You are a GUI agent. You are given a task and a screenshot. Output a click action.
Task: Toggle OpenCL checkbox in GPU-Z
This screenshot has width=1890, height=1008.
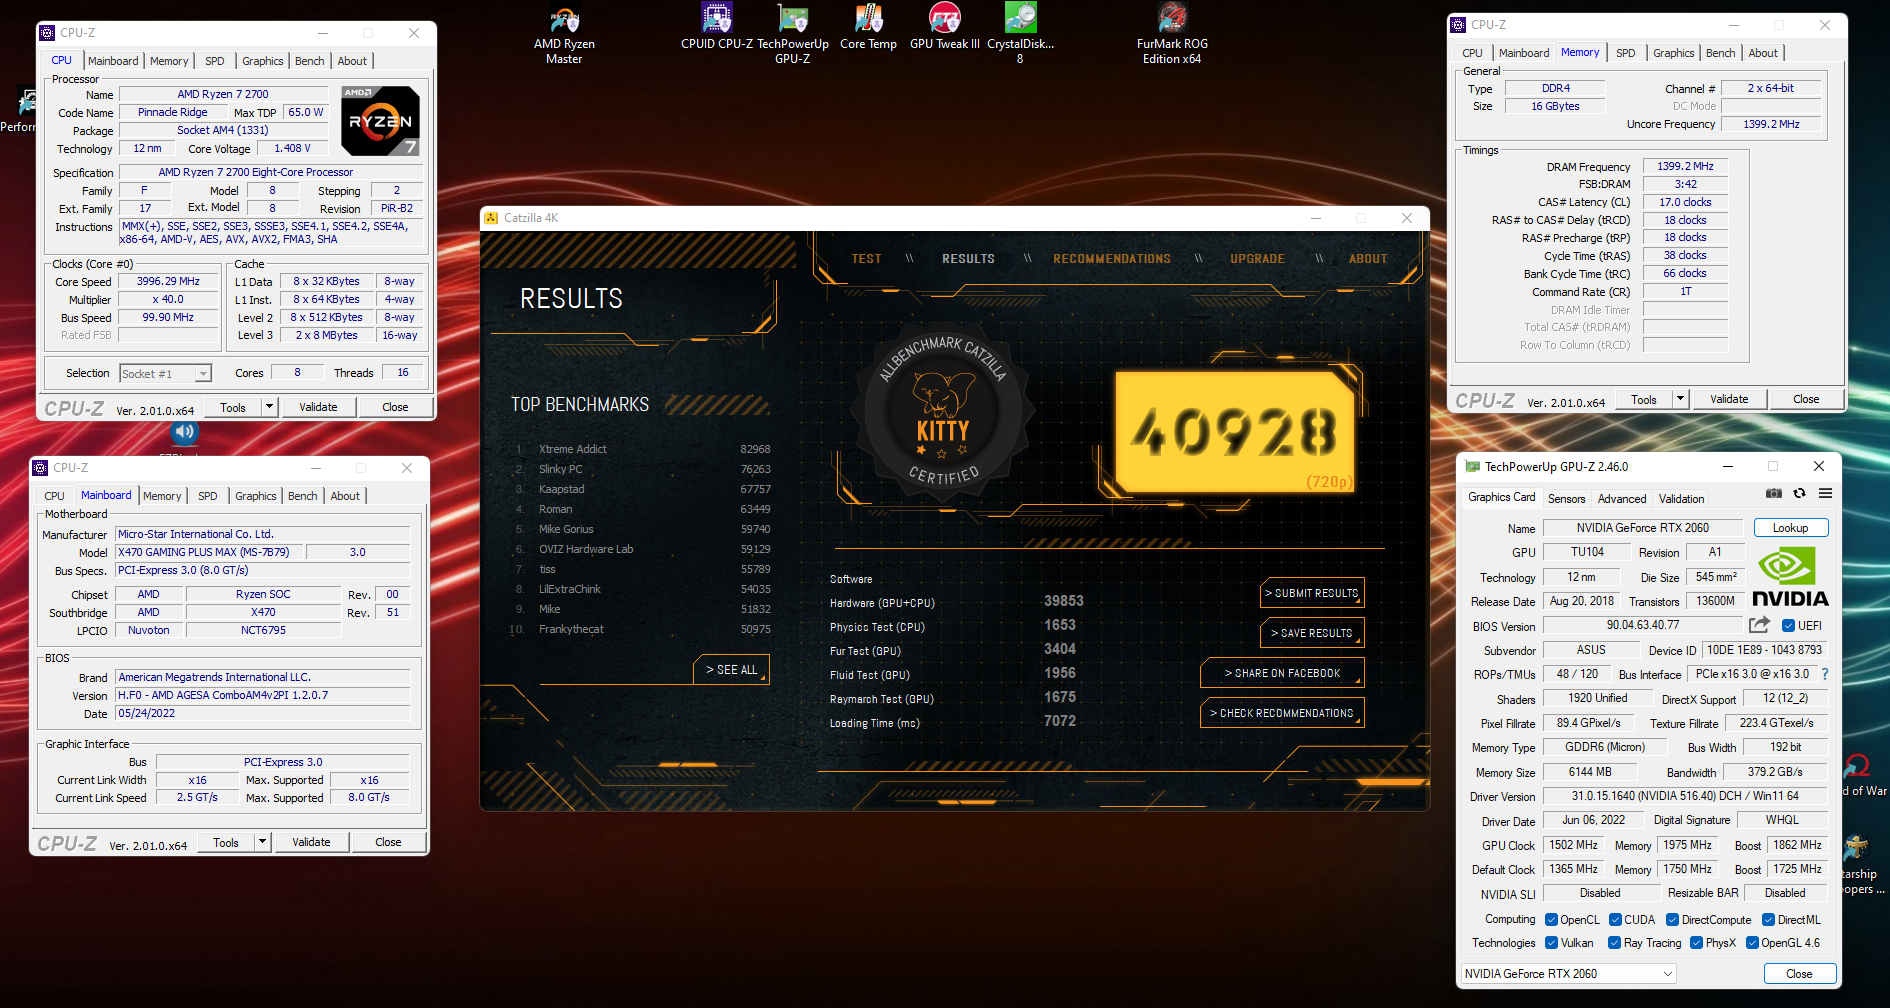coord(1551,920)
